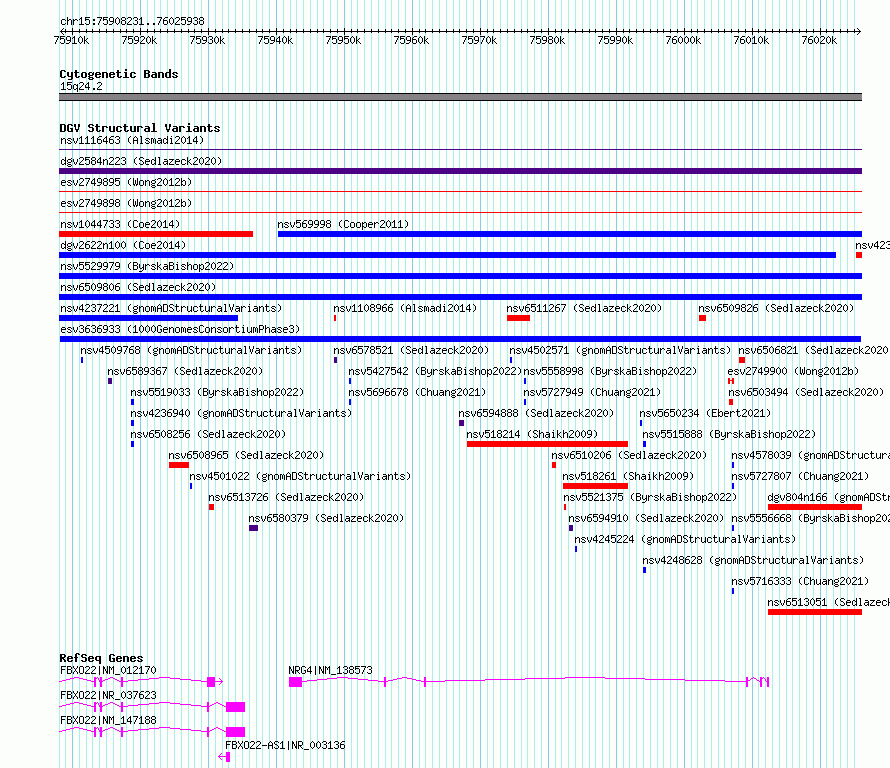
Task: Click nsv5727807 (Chuang2021) label
Action: point(800,476)
